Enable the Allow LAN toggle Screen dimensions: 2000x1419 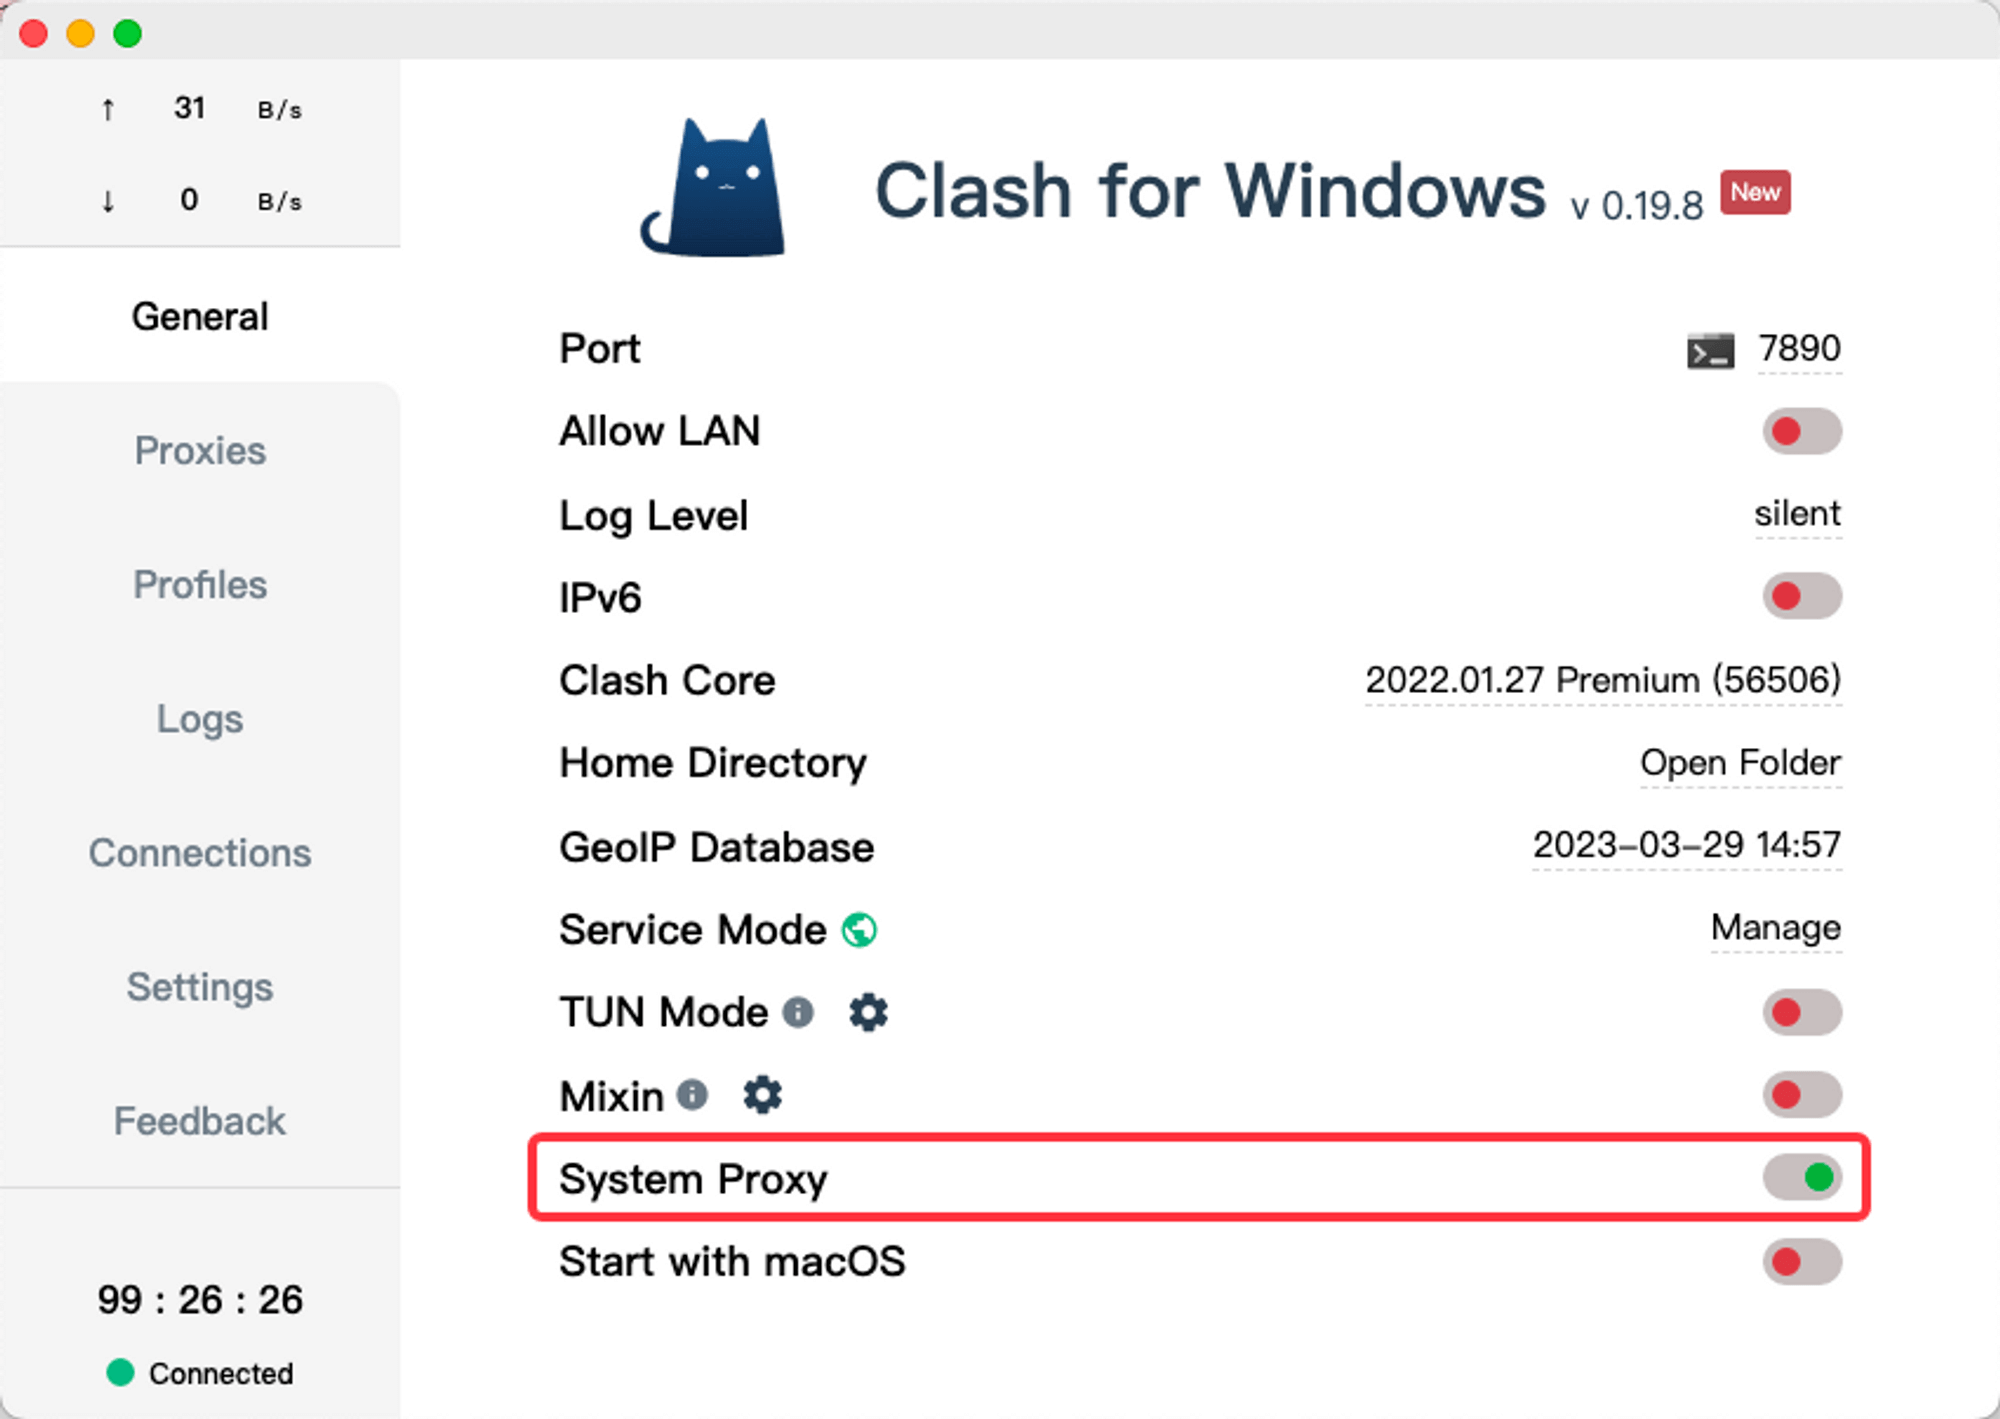click(1802, 431)
